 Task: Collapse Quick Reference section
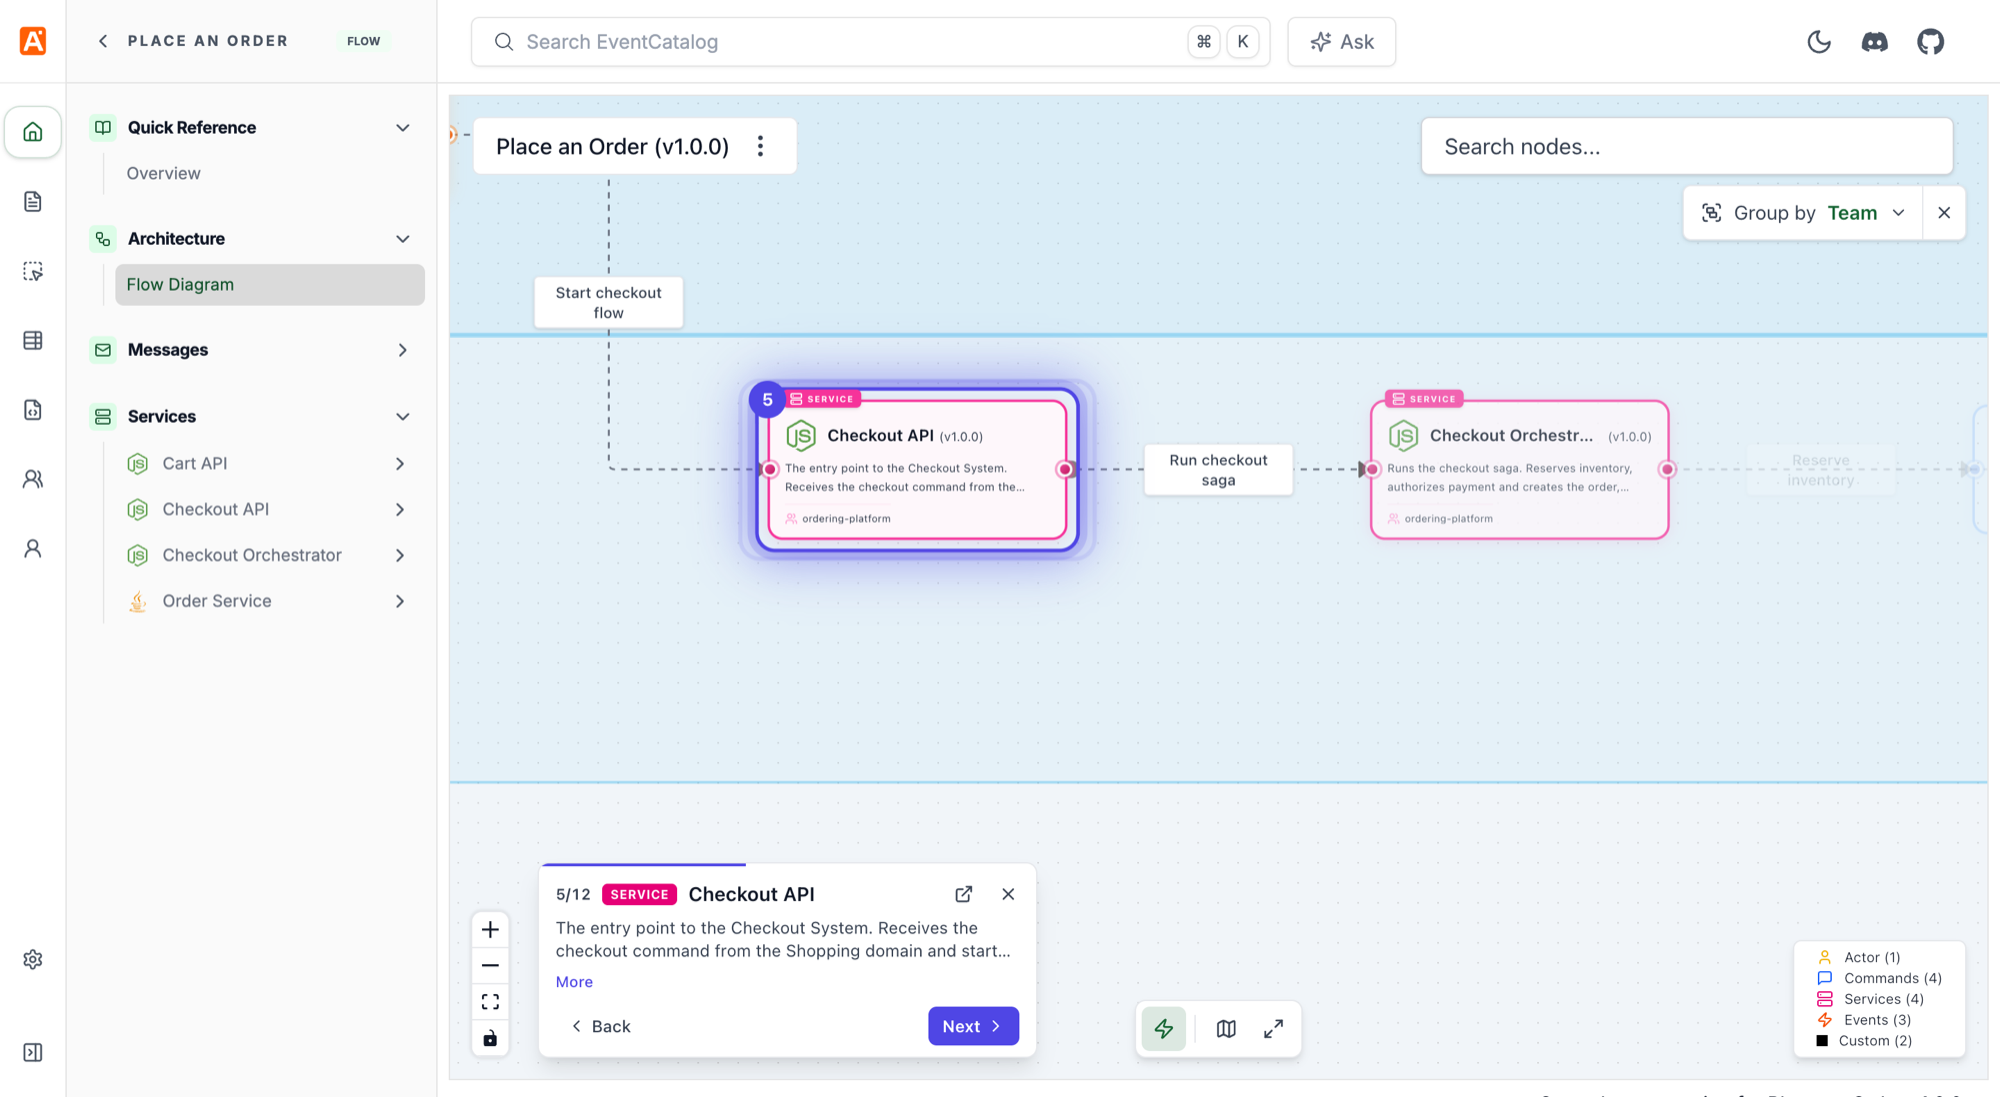pyautogui.click(x=403, y=128)
